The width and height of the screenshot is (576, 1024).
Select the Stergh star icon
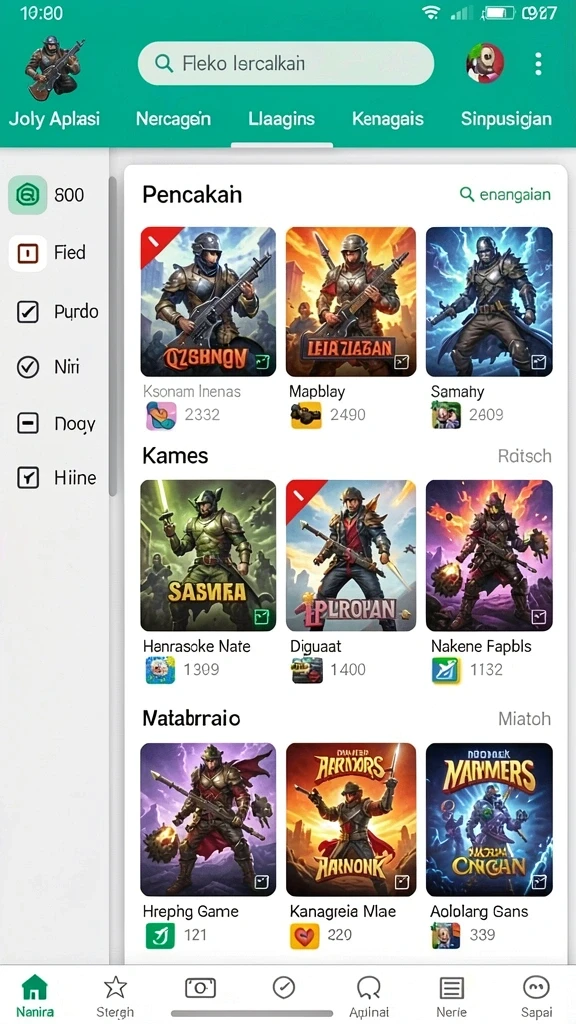tap(116, 987)
